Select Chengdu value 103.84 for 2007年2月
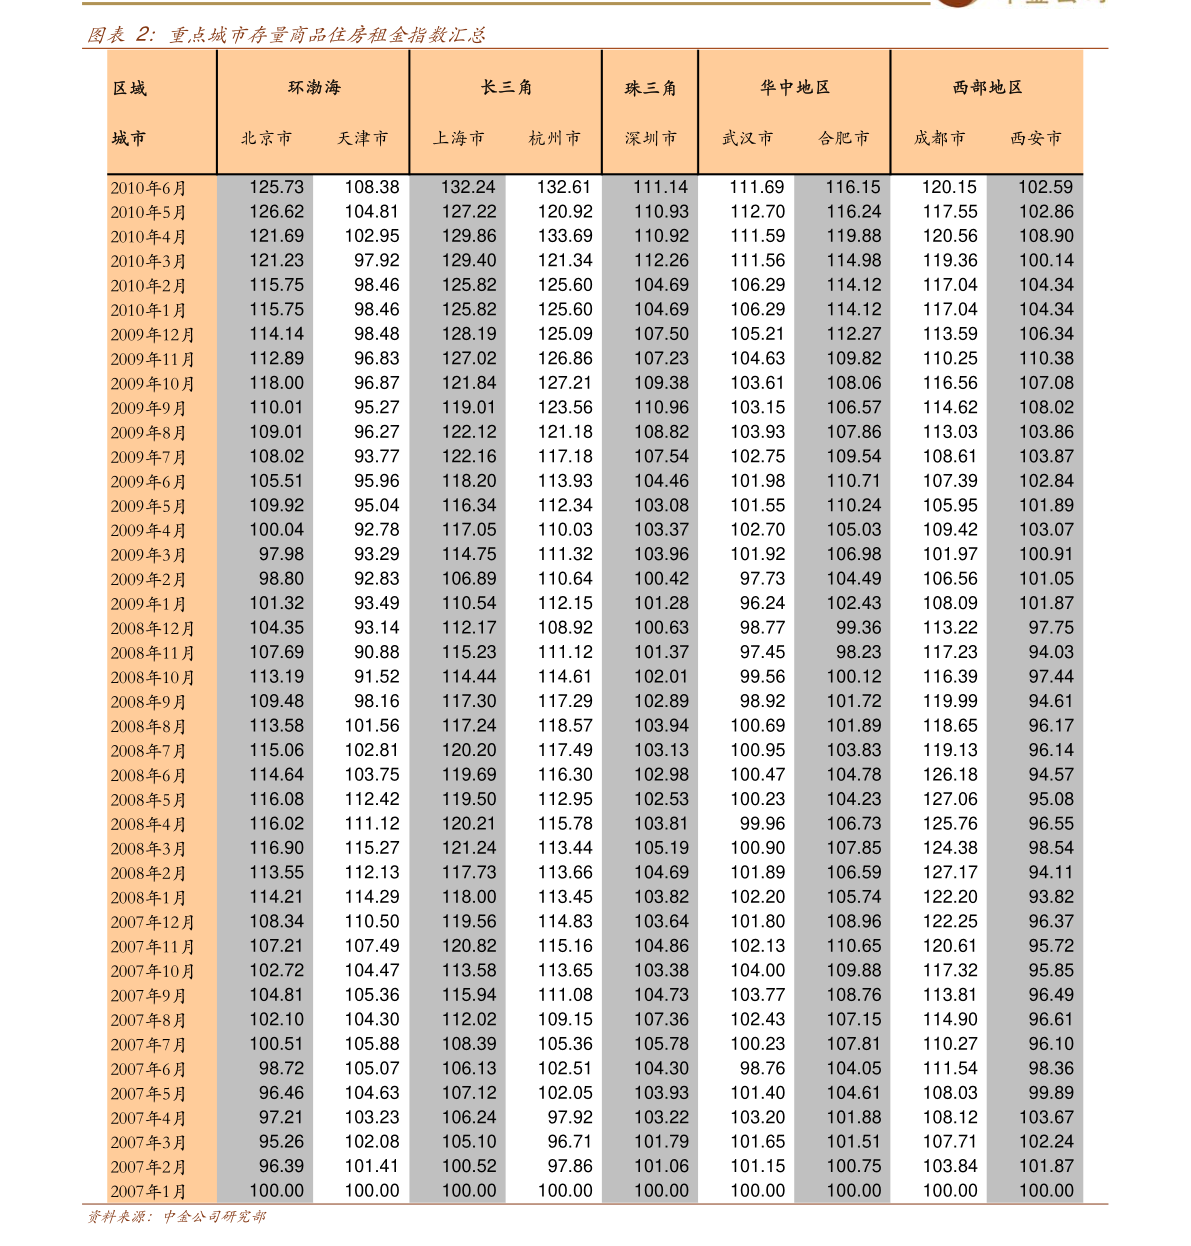The width and height of the screenshot is (1191, 1246). point(950,1167)
